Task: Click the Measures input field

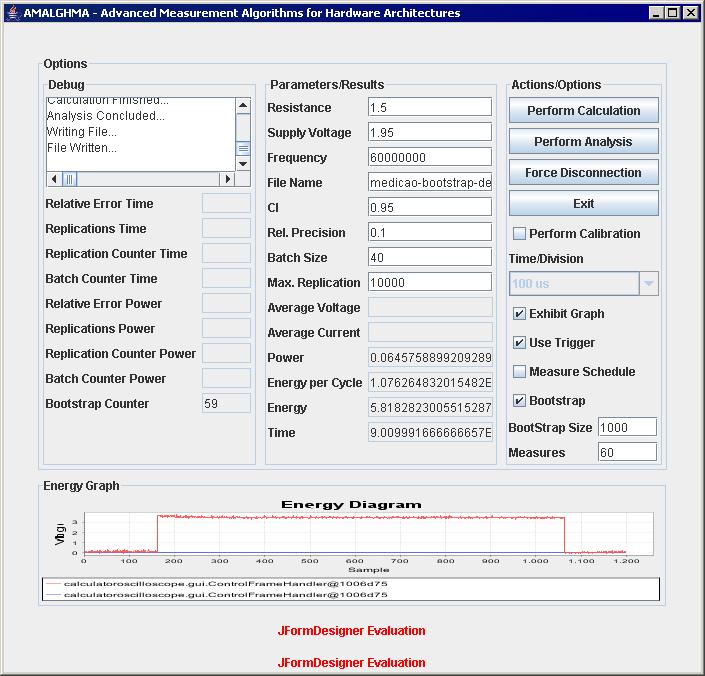Action: [x=627, y=452]
